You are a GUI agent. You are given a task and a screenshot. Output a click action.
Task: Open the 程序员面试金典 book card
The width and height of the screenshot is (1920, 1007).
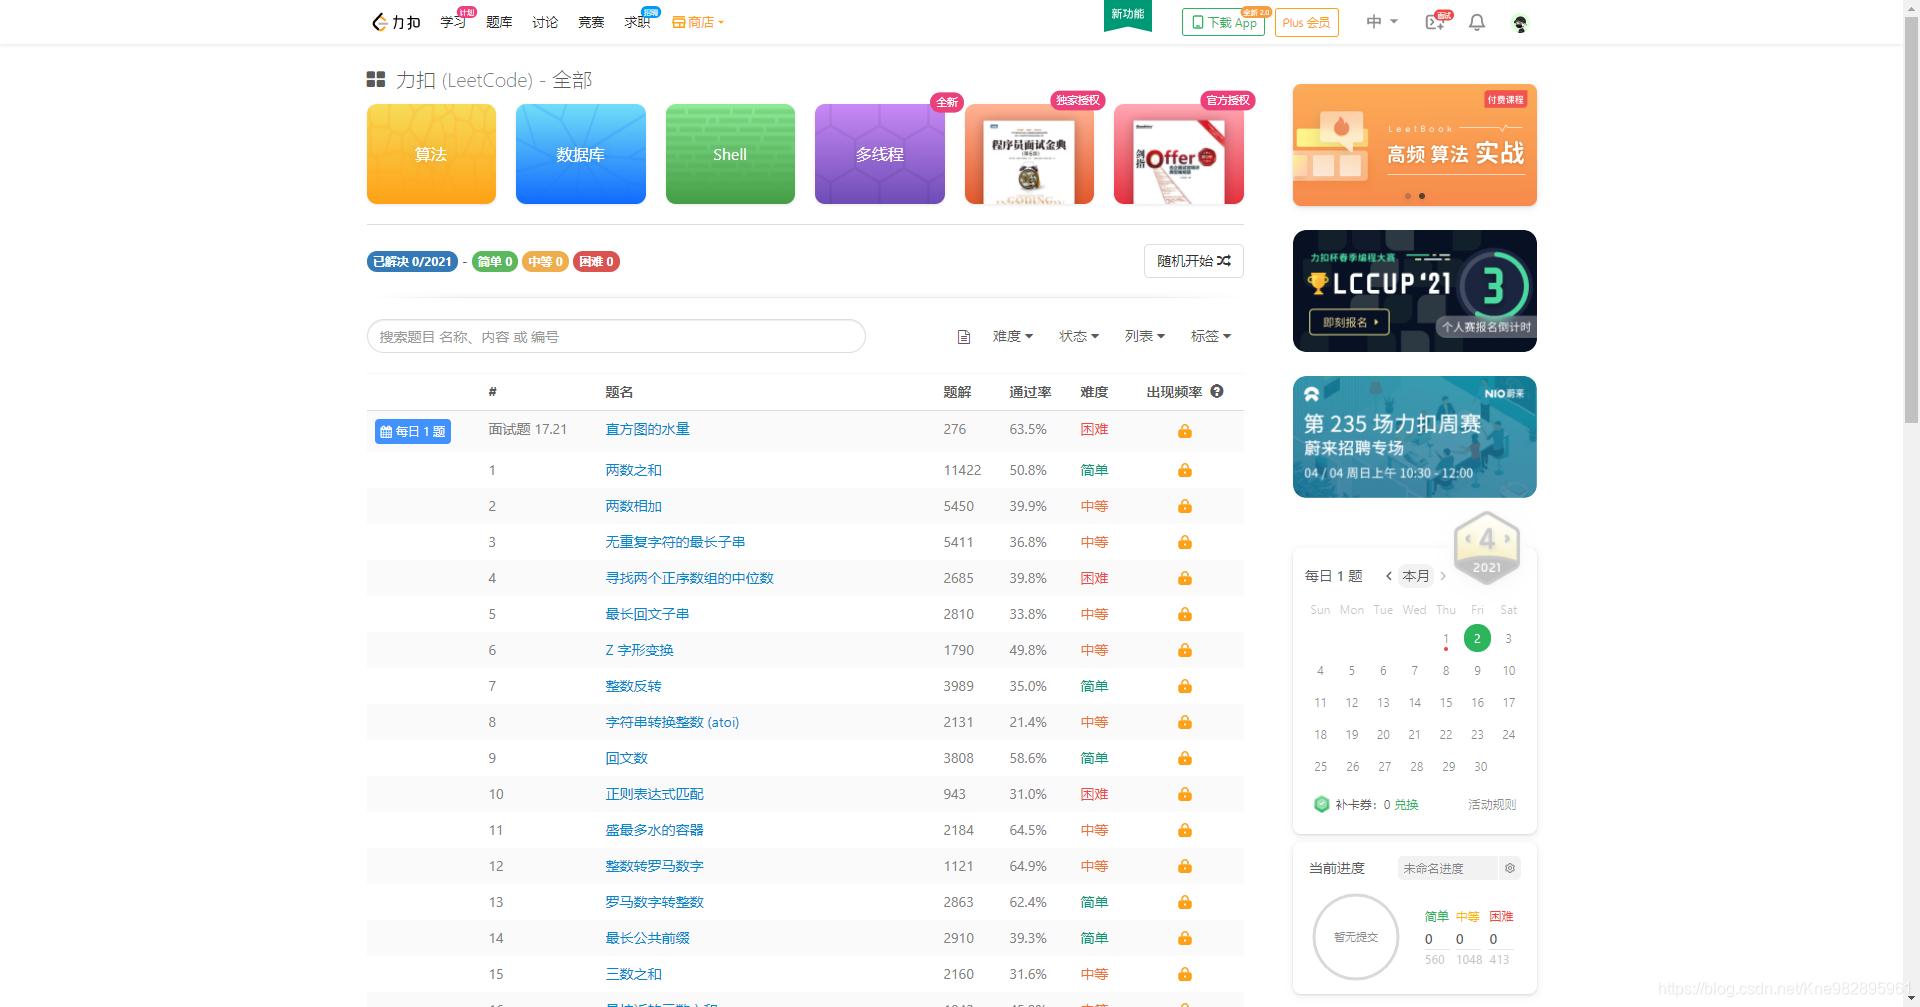1029,154
